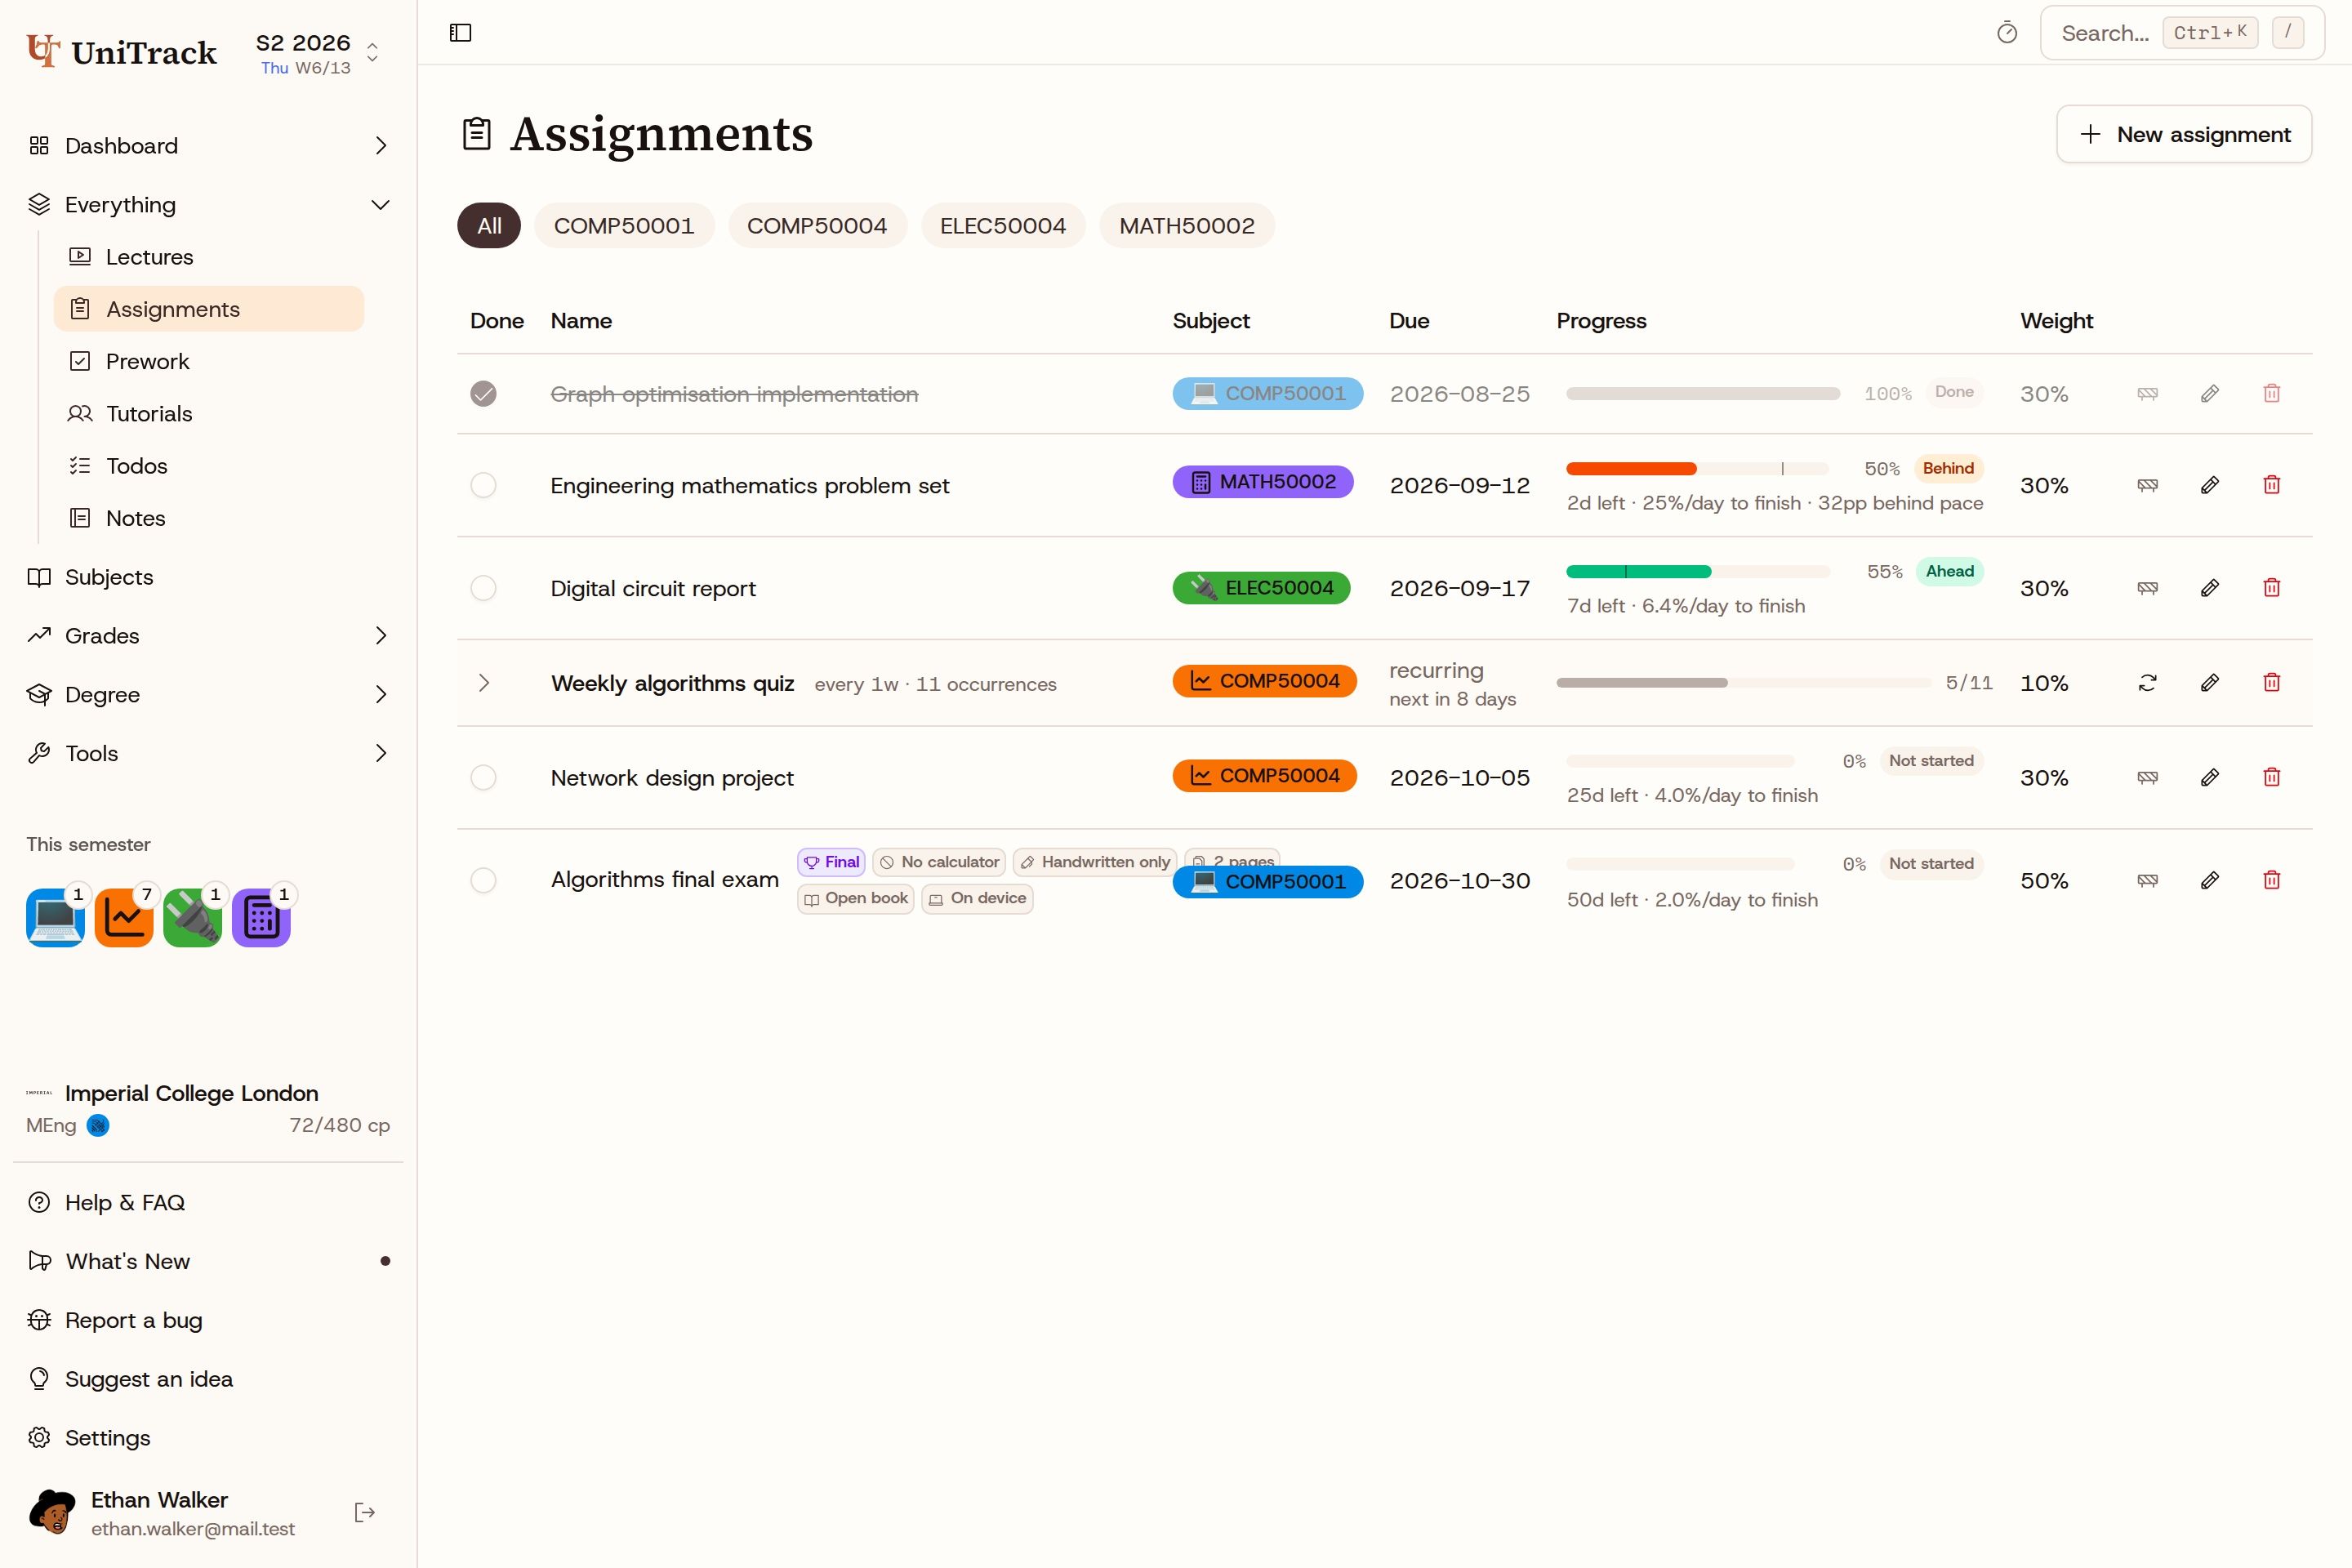Delete Weekly algorithms quiz
2352x1568 pixels.
click(2271, 683)
